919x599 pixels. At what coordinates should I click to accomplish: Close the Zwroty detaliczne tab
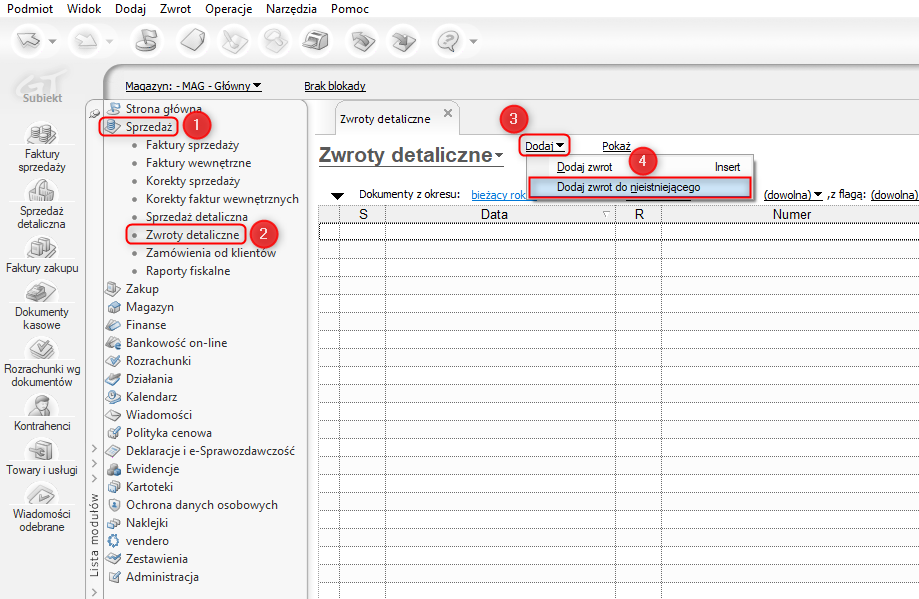448,114
